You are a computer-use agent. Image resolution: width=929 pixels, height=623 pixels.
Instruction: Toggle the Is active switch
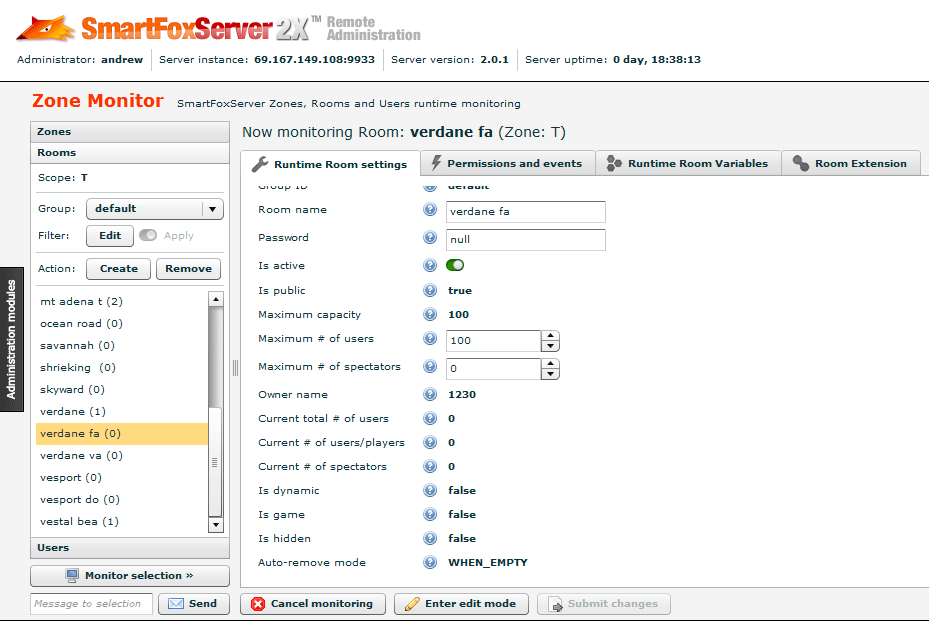pos(455,266)
